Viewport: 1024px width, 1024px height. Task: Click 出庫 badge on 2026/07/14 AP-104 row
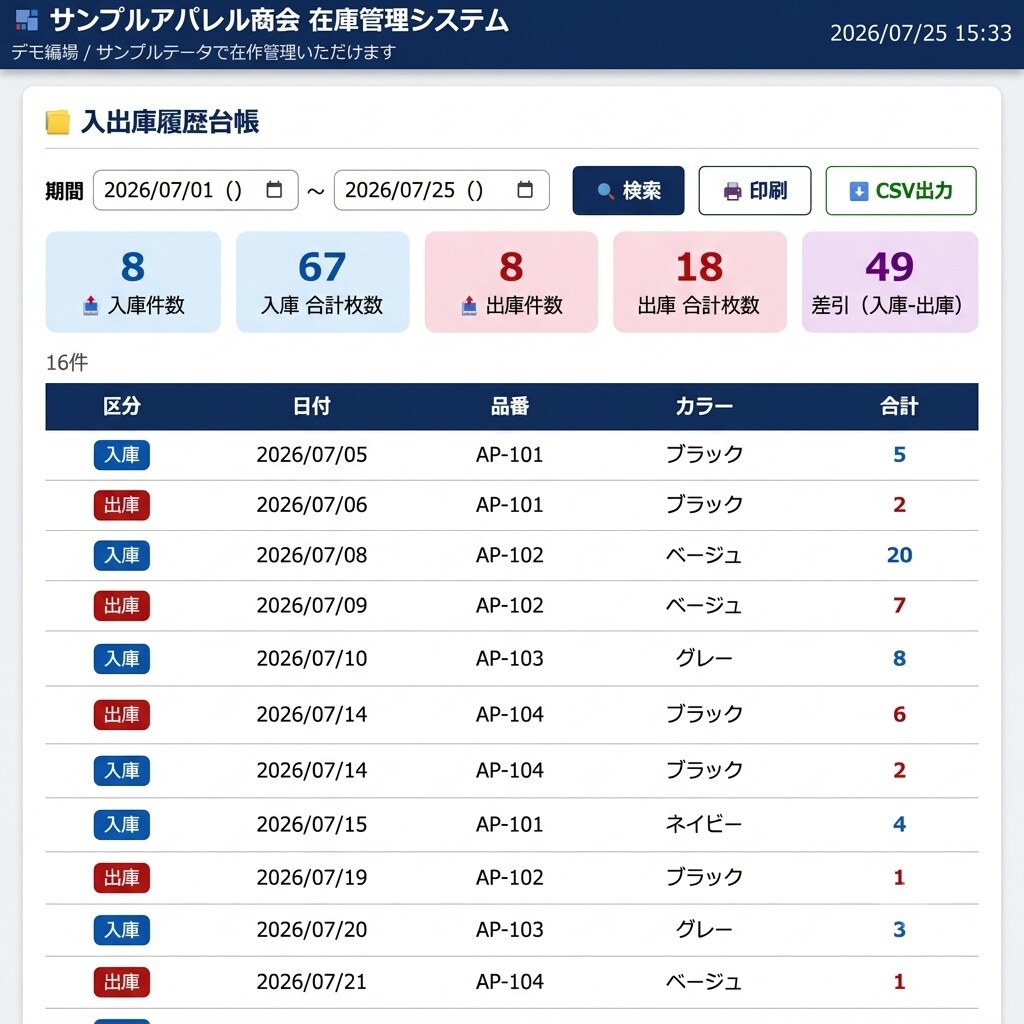(122, 714)
